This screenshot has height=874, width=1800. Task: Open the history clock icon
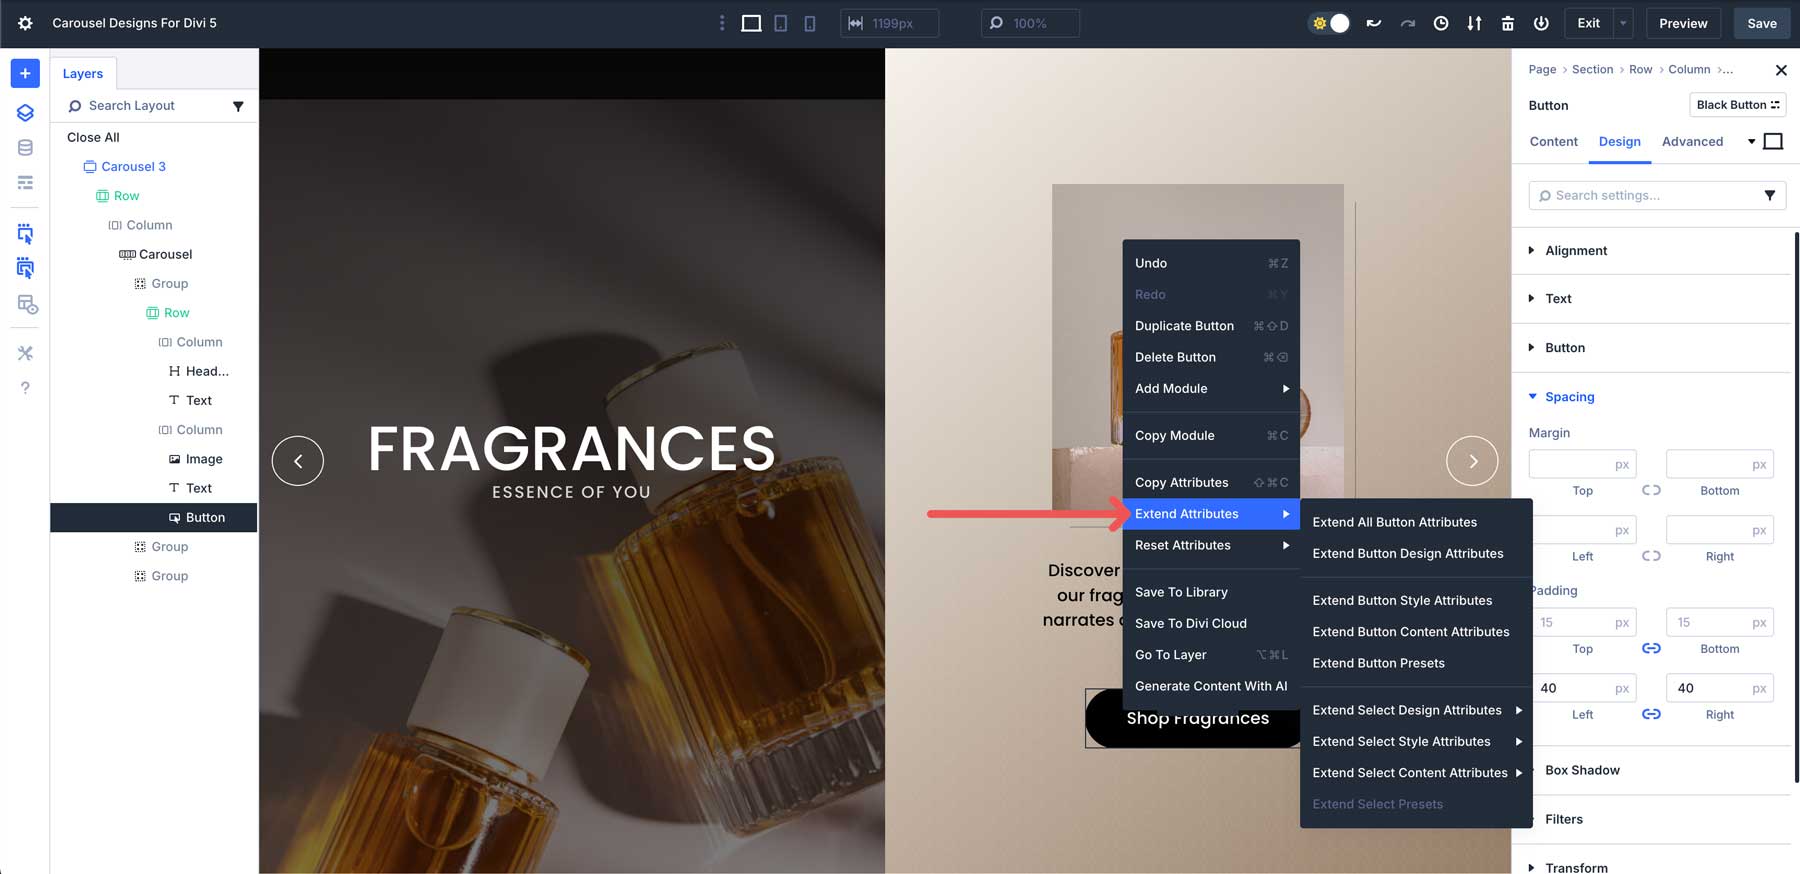[x=1440, y=23]
